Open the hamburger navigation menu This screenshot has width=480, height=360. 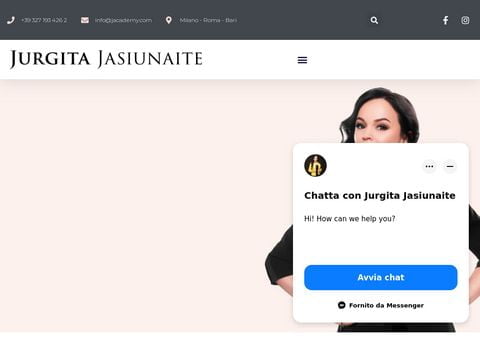point(302,60)
